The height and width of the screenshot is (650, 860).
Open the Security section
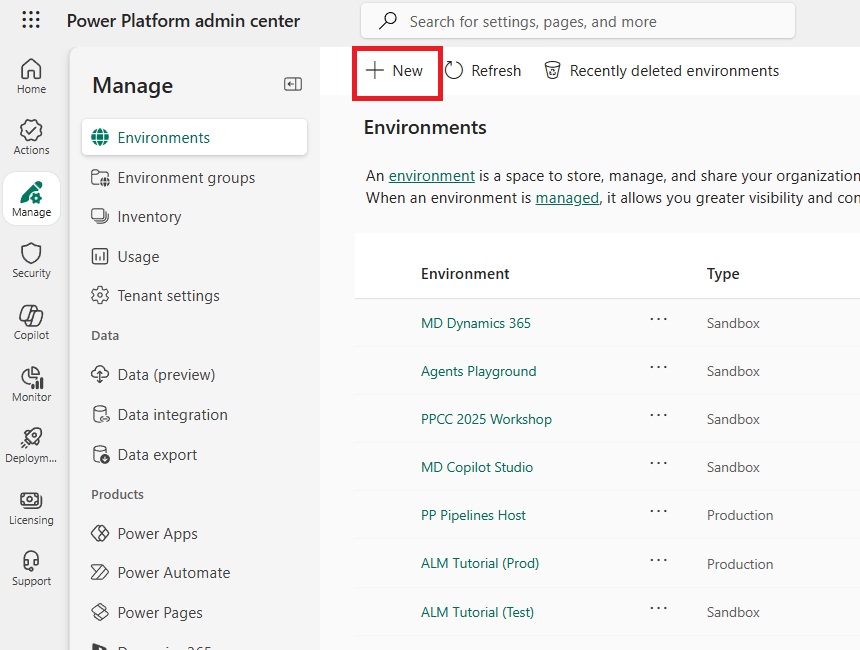31,261
